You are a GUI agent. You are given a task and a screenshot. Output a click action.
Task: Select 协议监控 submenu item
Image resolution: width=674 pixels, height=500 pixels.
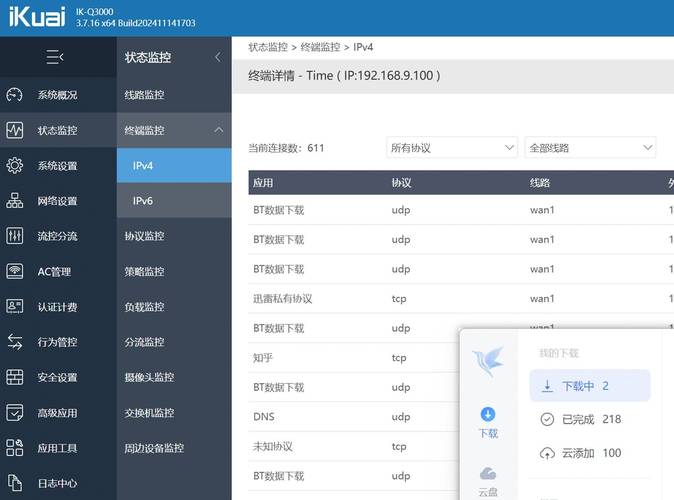click(174, 236)
